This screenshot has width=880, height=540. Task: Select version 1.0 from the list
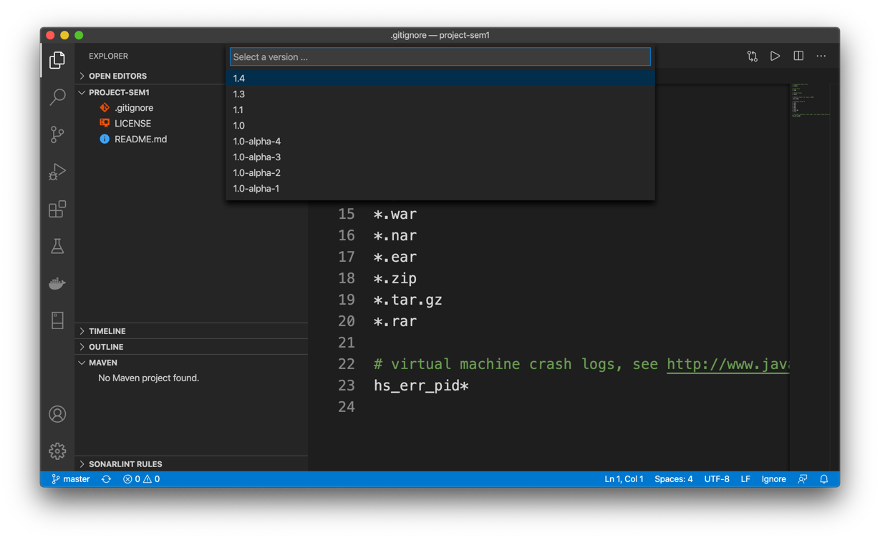(440, 125)
